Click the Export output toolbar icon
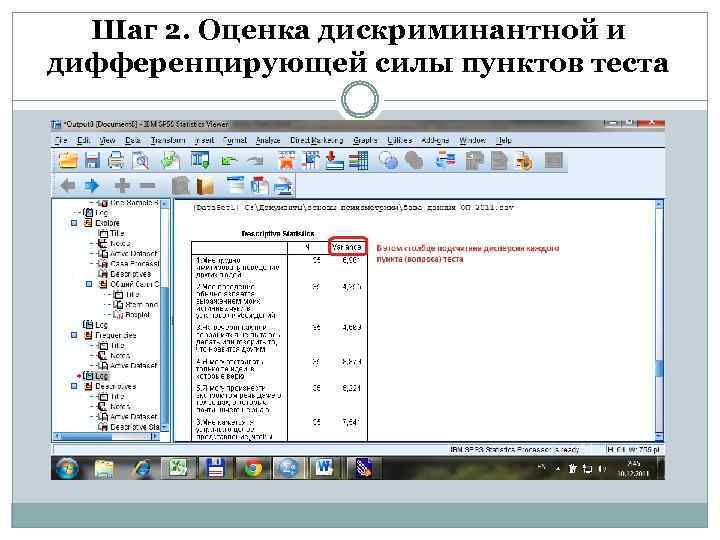This screenshot has width=720, height=540. click(170, 161)
